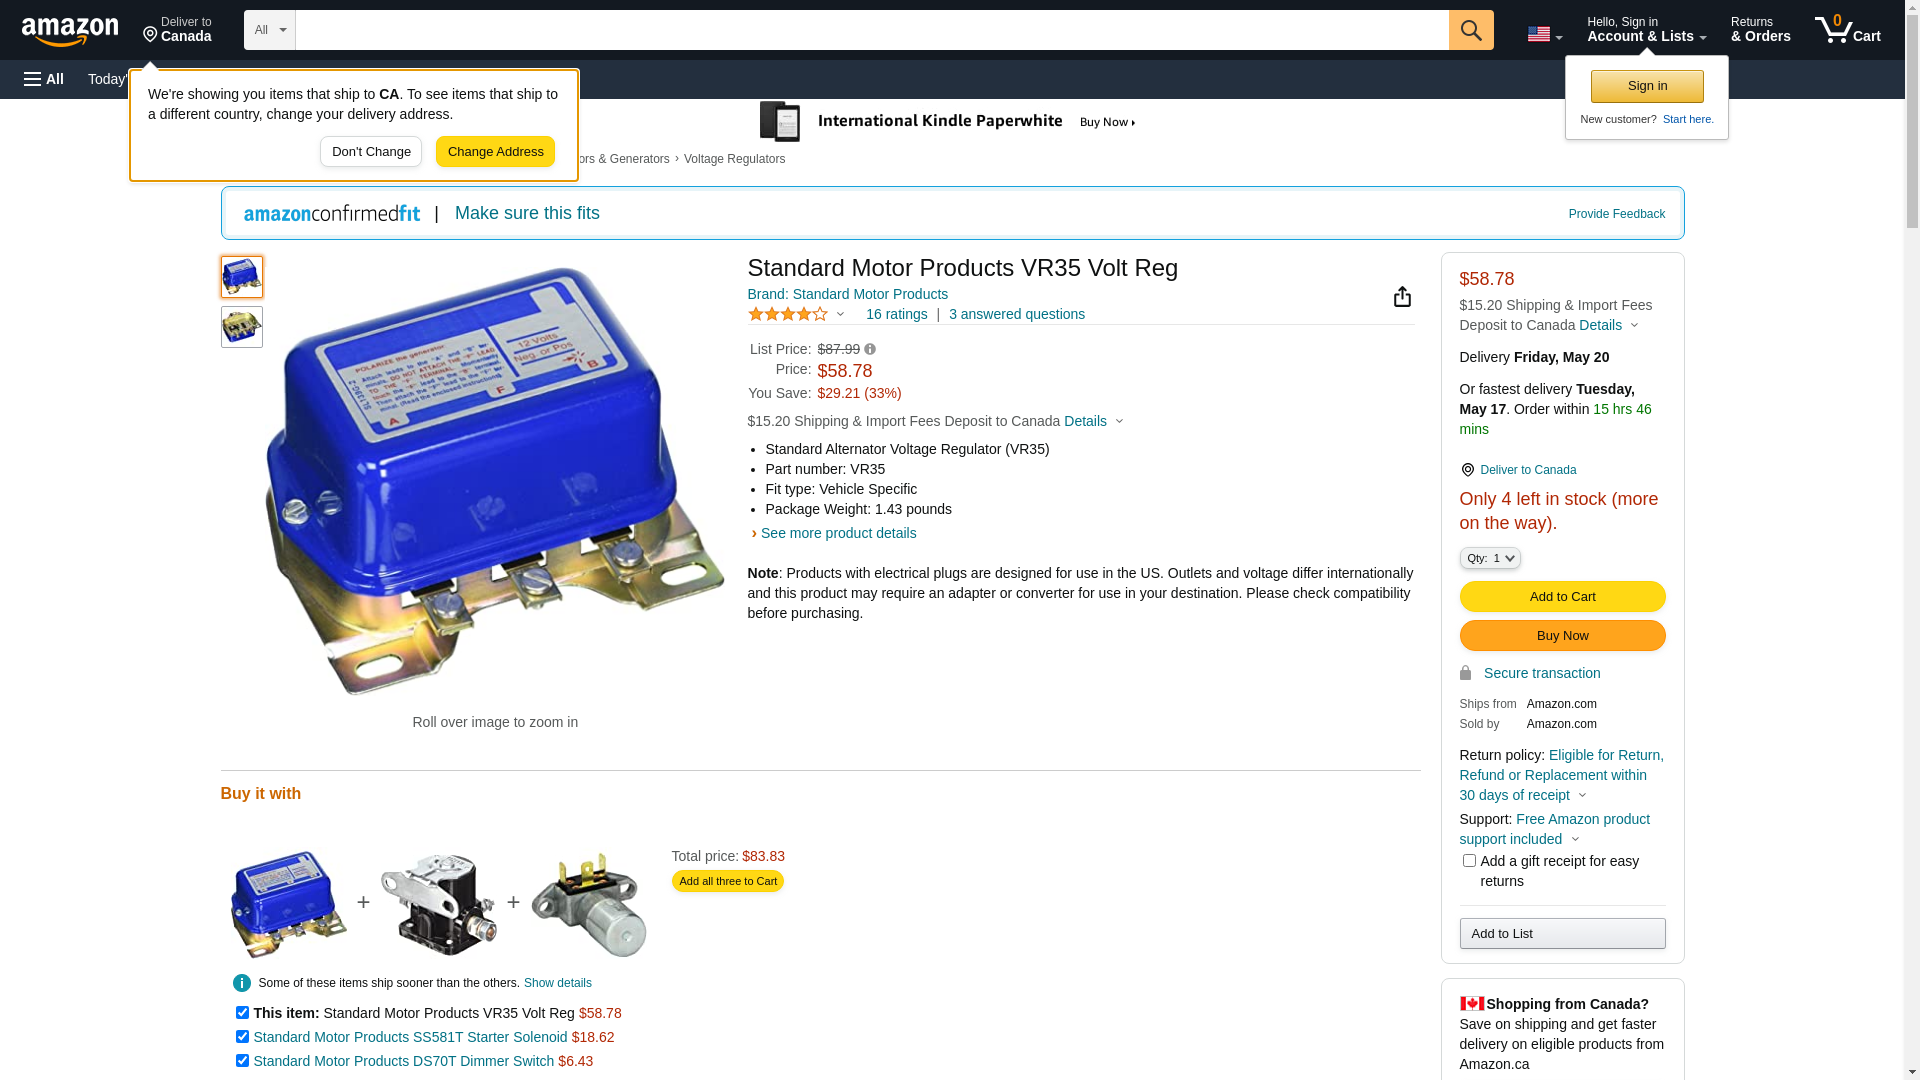Check 'Add a gift receipt for easy returns'
This screenshot has height=1080, width=1920.
(1469, 860)
